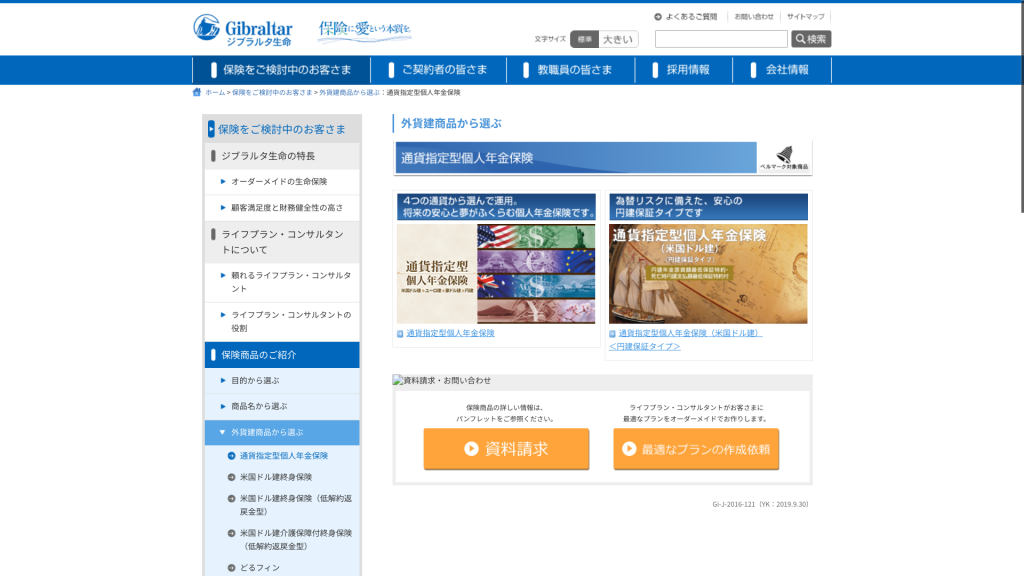
Task: Click the arrow icon beside よくあるご質問
Action: [x=658, y=17]
